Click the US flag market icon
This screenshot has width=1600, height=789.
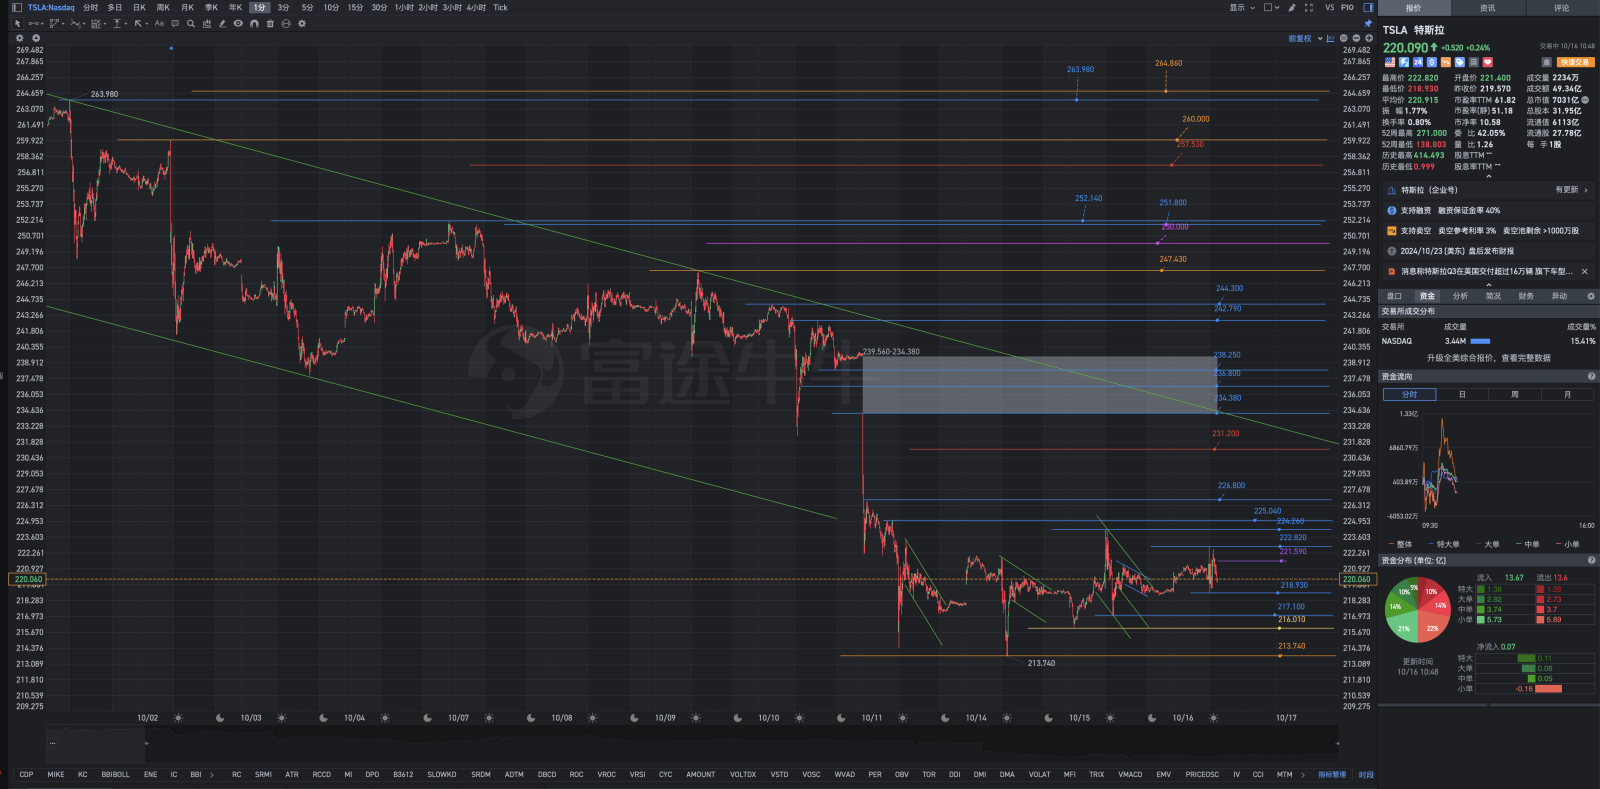coord(1390,62)
